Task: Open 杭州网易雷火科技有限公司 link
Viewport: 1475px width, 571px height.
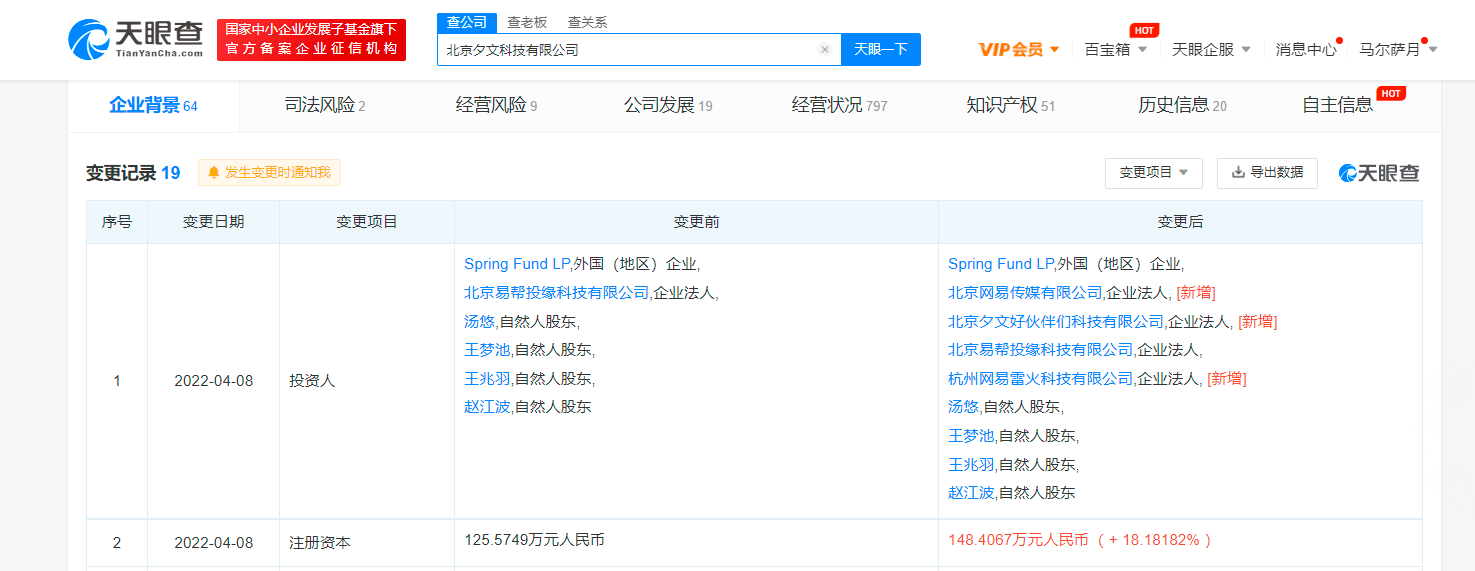Action: click(1041, 379)
